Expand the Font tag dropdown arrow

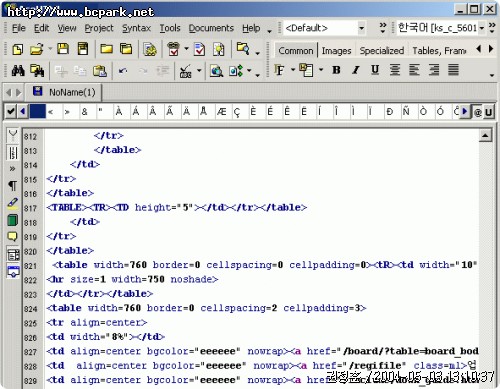point(293,70)
